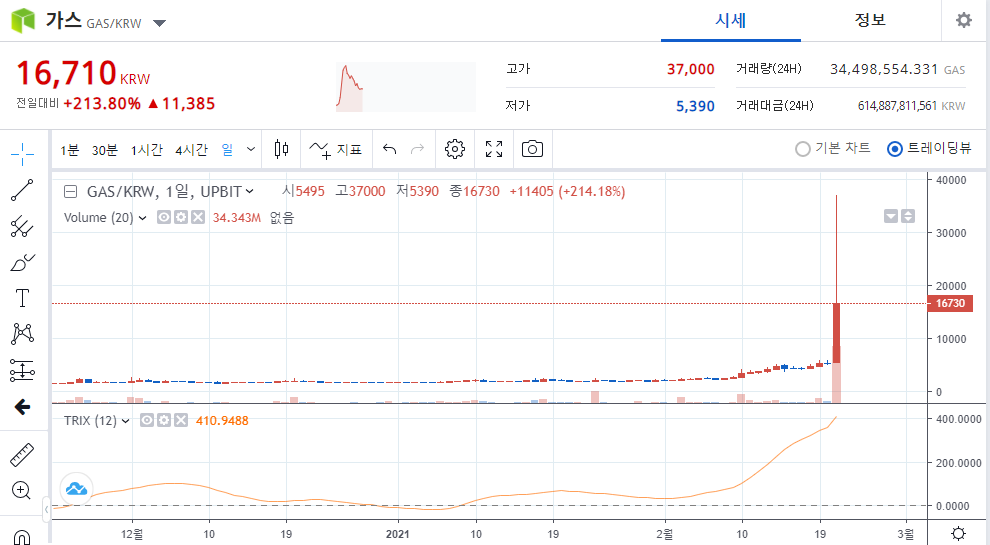
Task: Select the long position forecasting tool
Action: pos(22,371)
